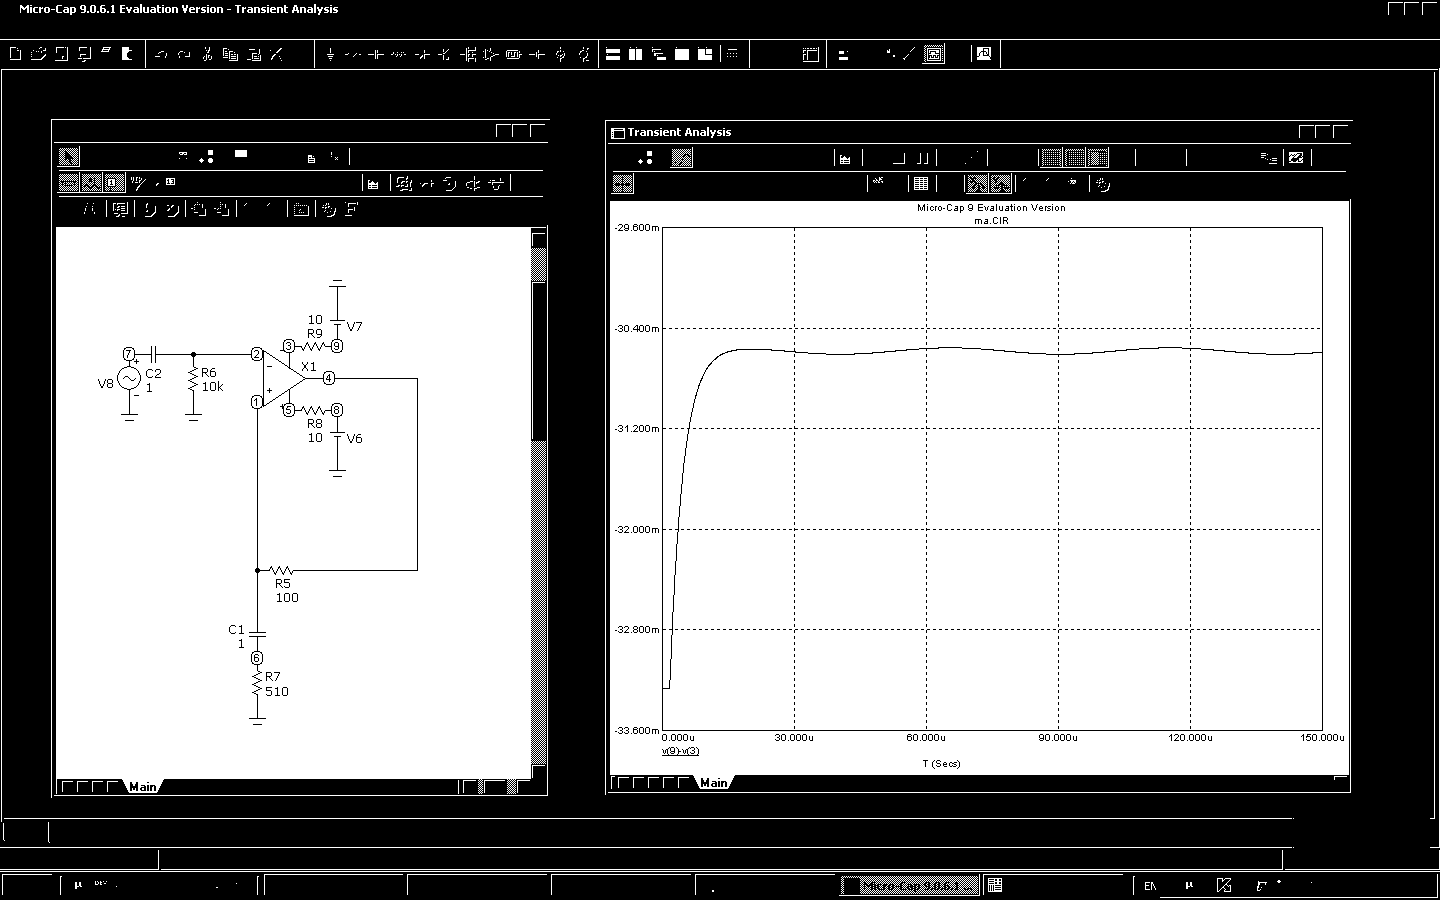The width and height of the screenshot is (1440, 900).
Task: Open the Main tab in schematic window
Action: click(x=143, y=787)
